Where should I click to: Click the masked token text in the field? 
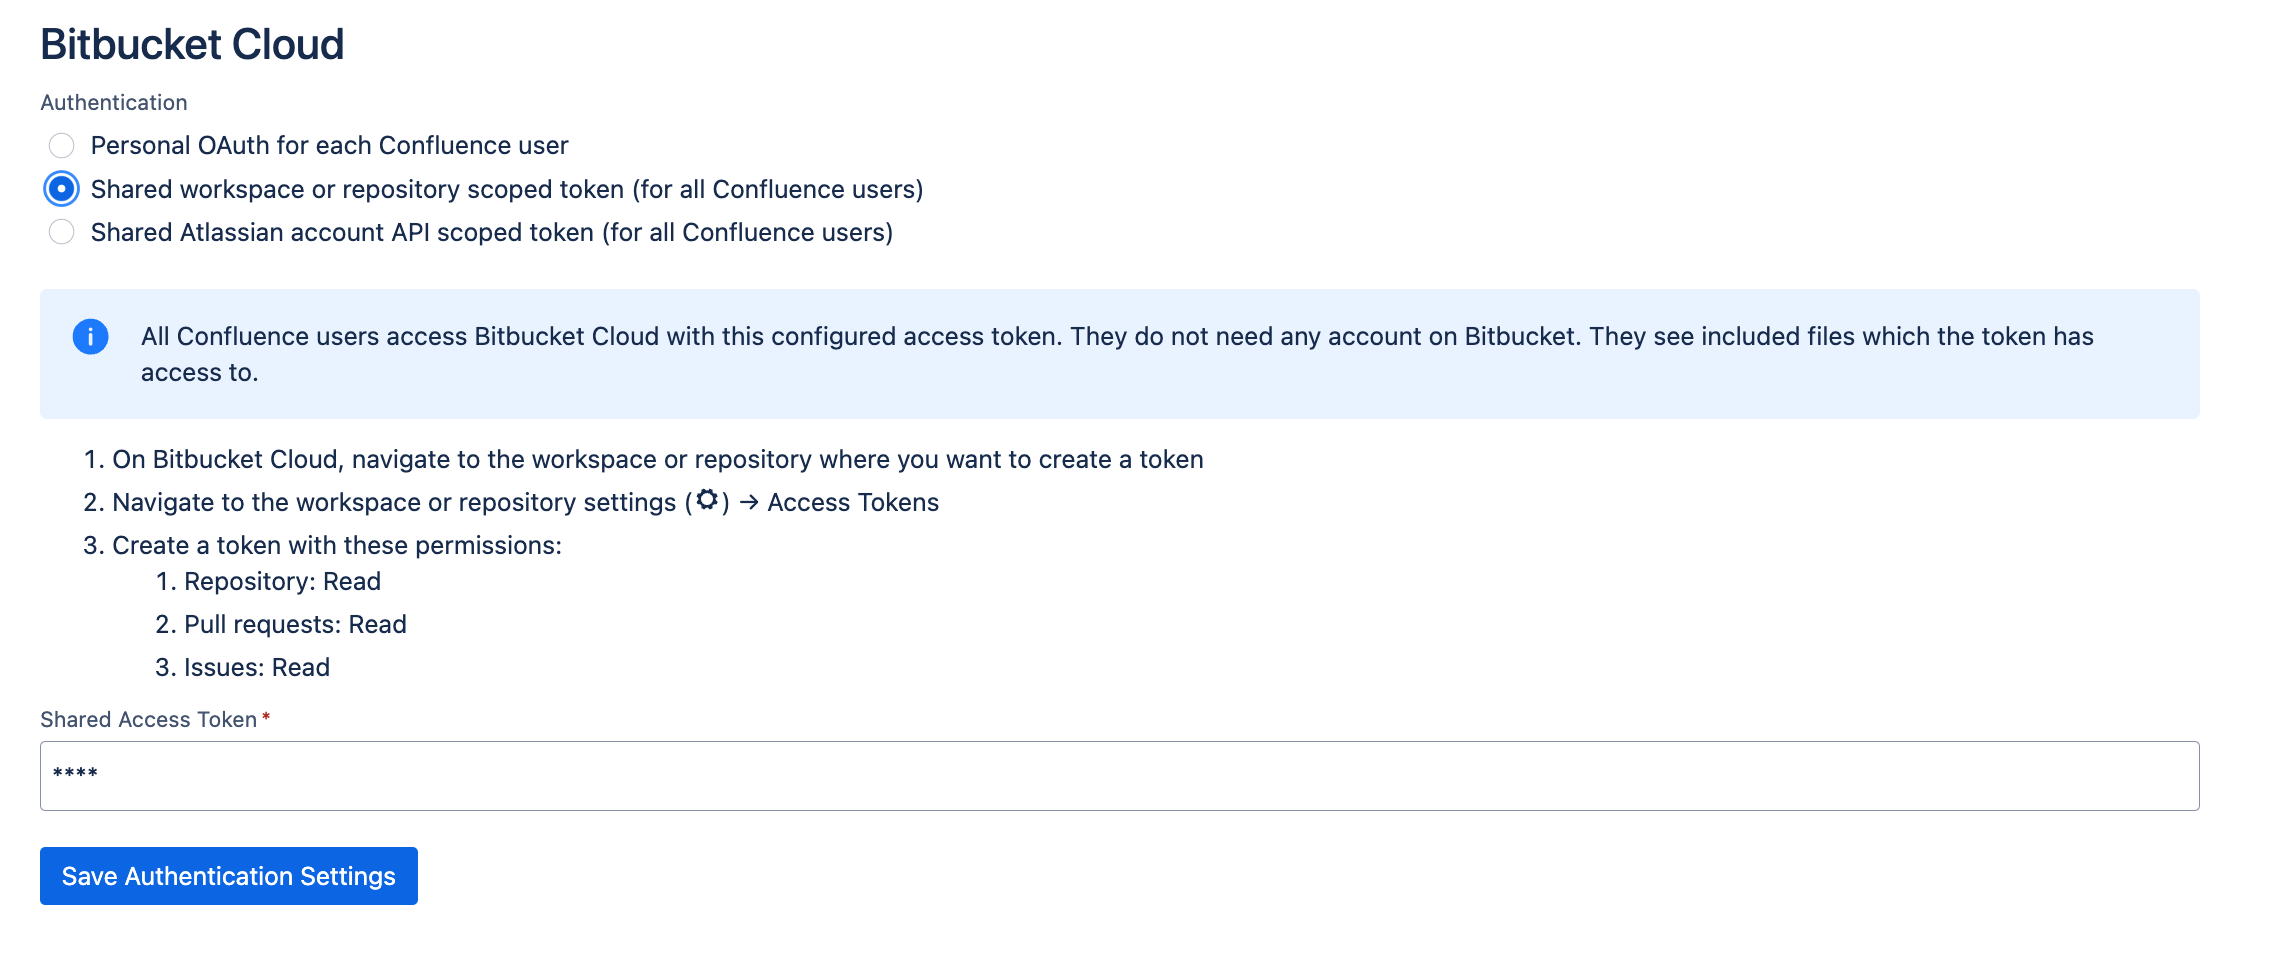pos(77,773)
